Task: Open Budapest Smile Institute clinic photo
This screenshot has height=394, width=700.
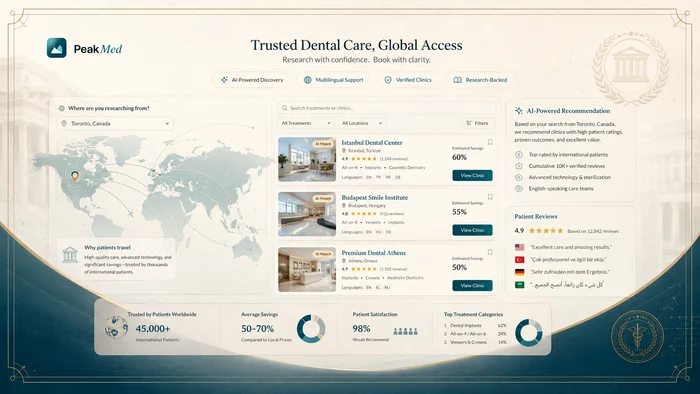Action: (x=307, y=214)
